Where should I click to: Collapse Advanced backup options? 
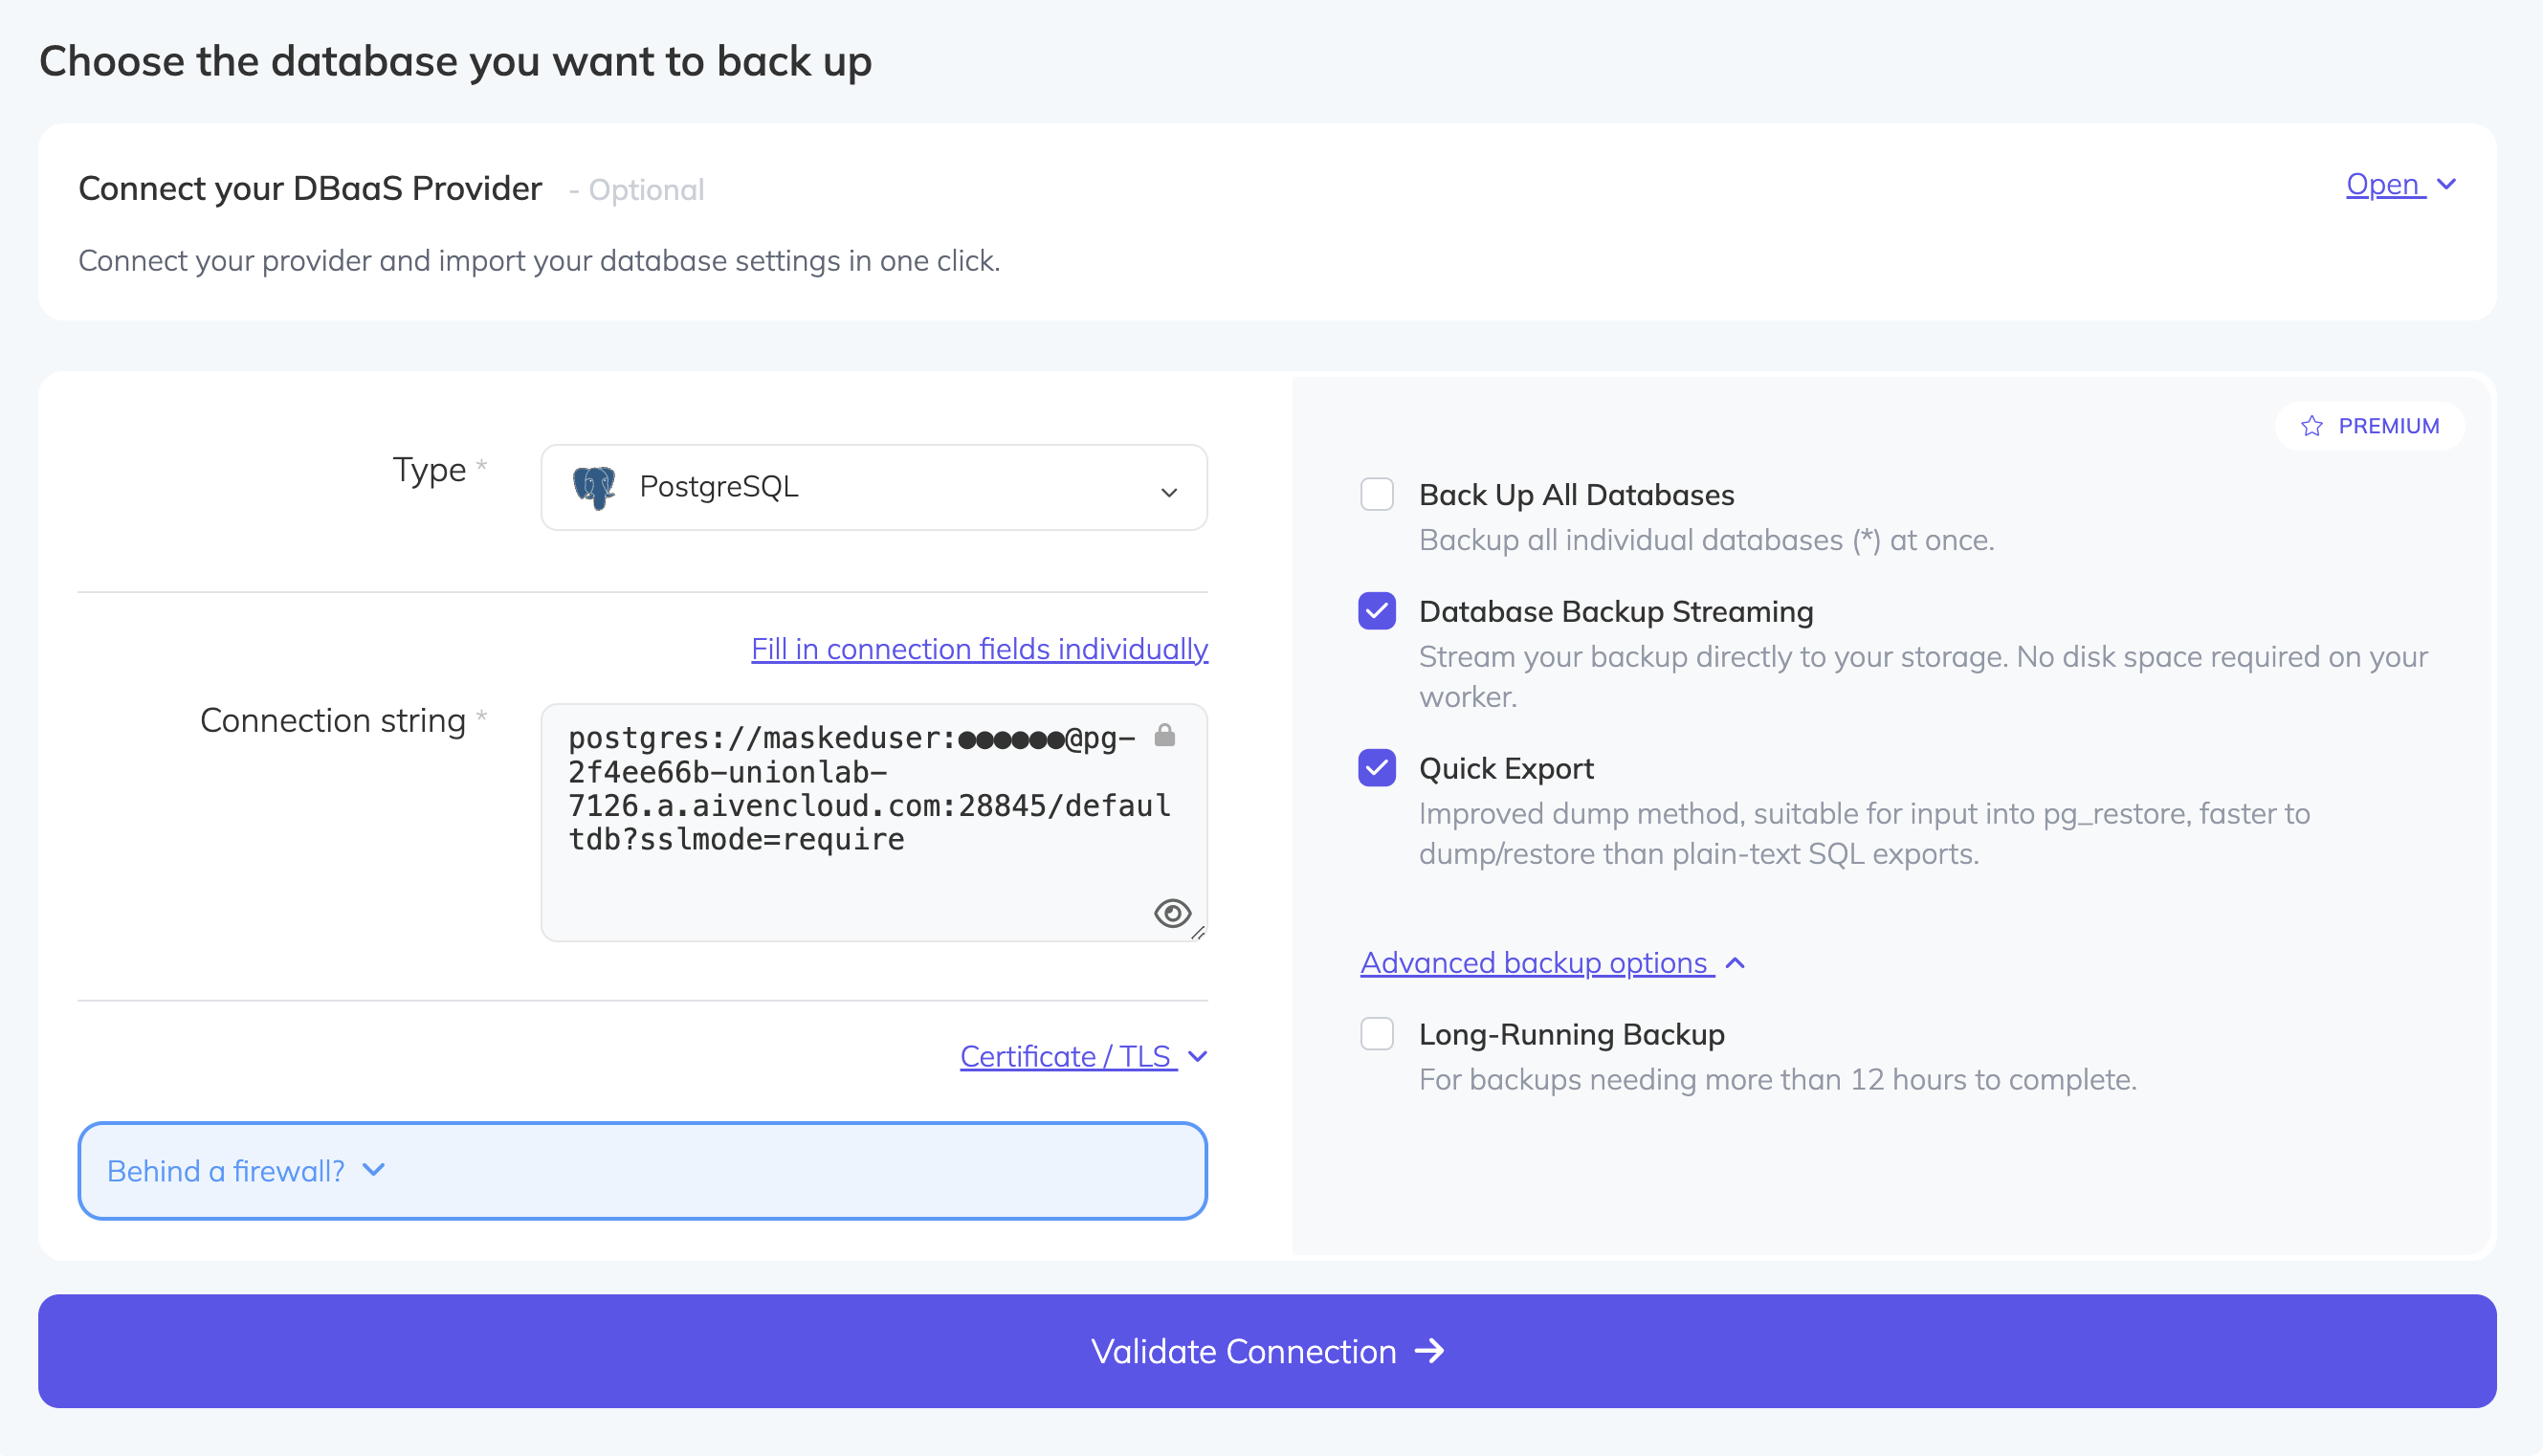tap(1535, 963)
